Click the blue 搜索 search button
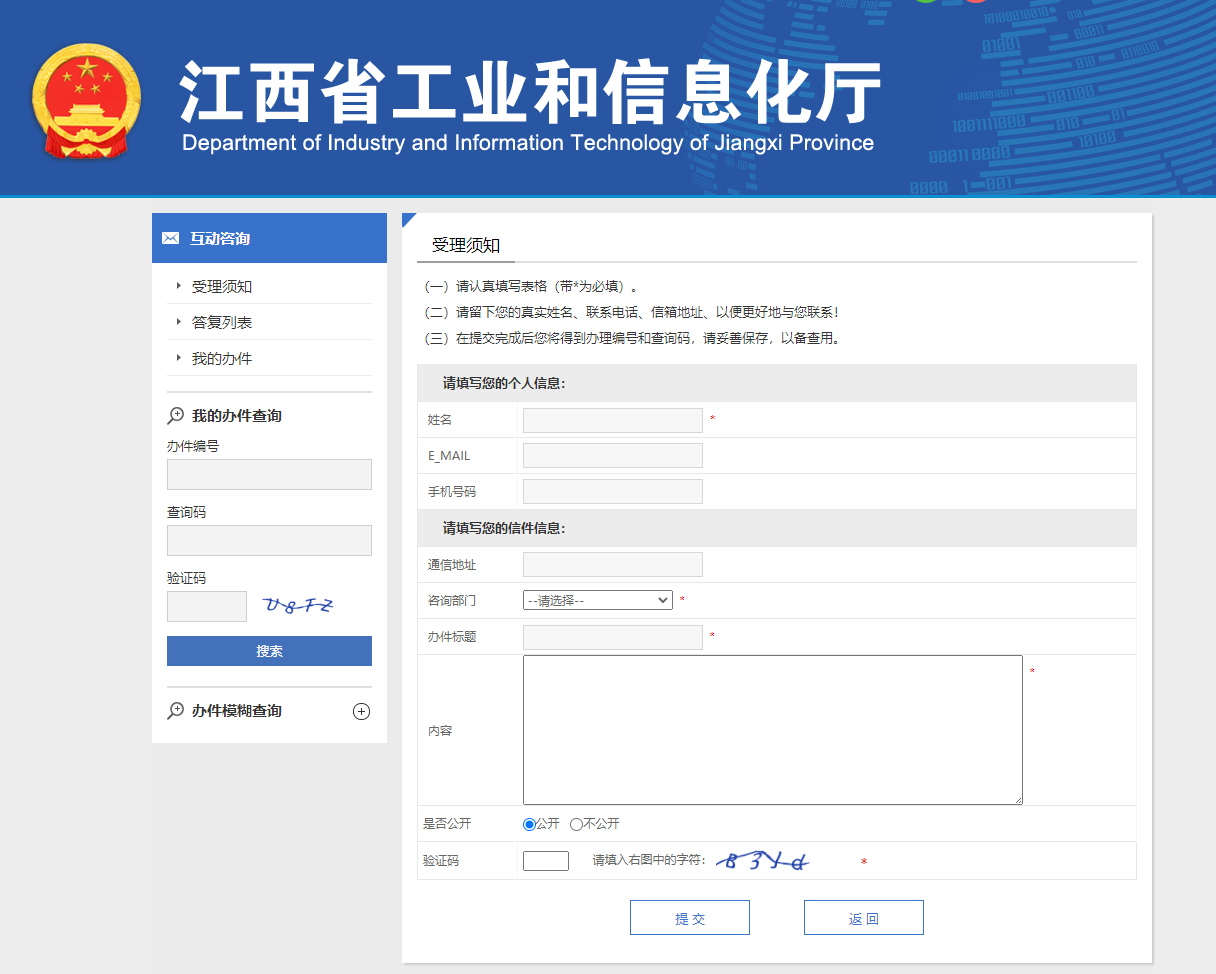Screen dimensions: 1216x974 pos(269,651)
